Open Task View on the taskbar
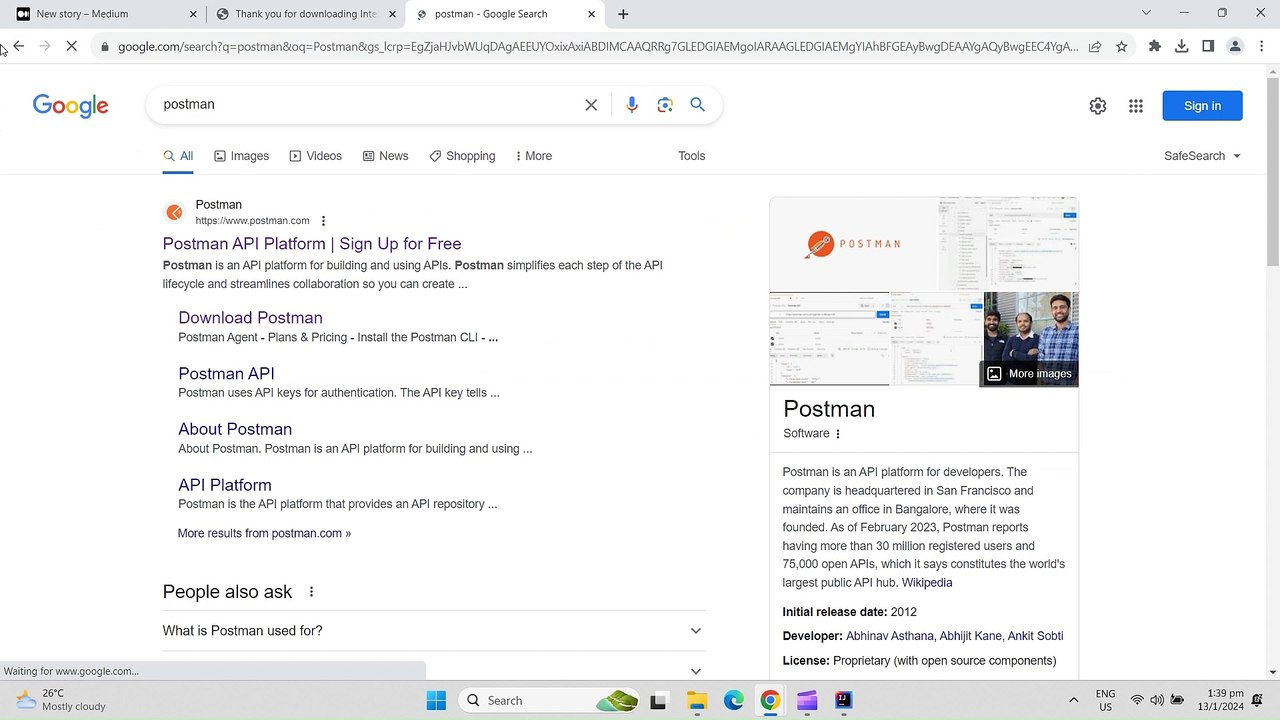1280x720 pixels. [x=658, y=701]
